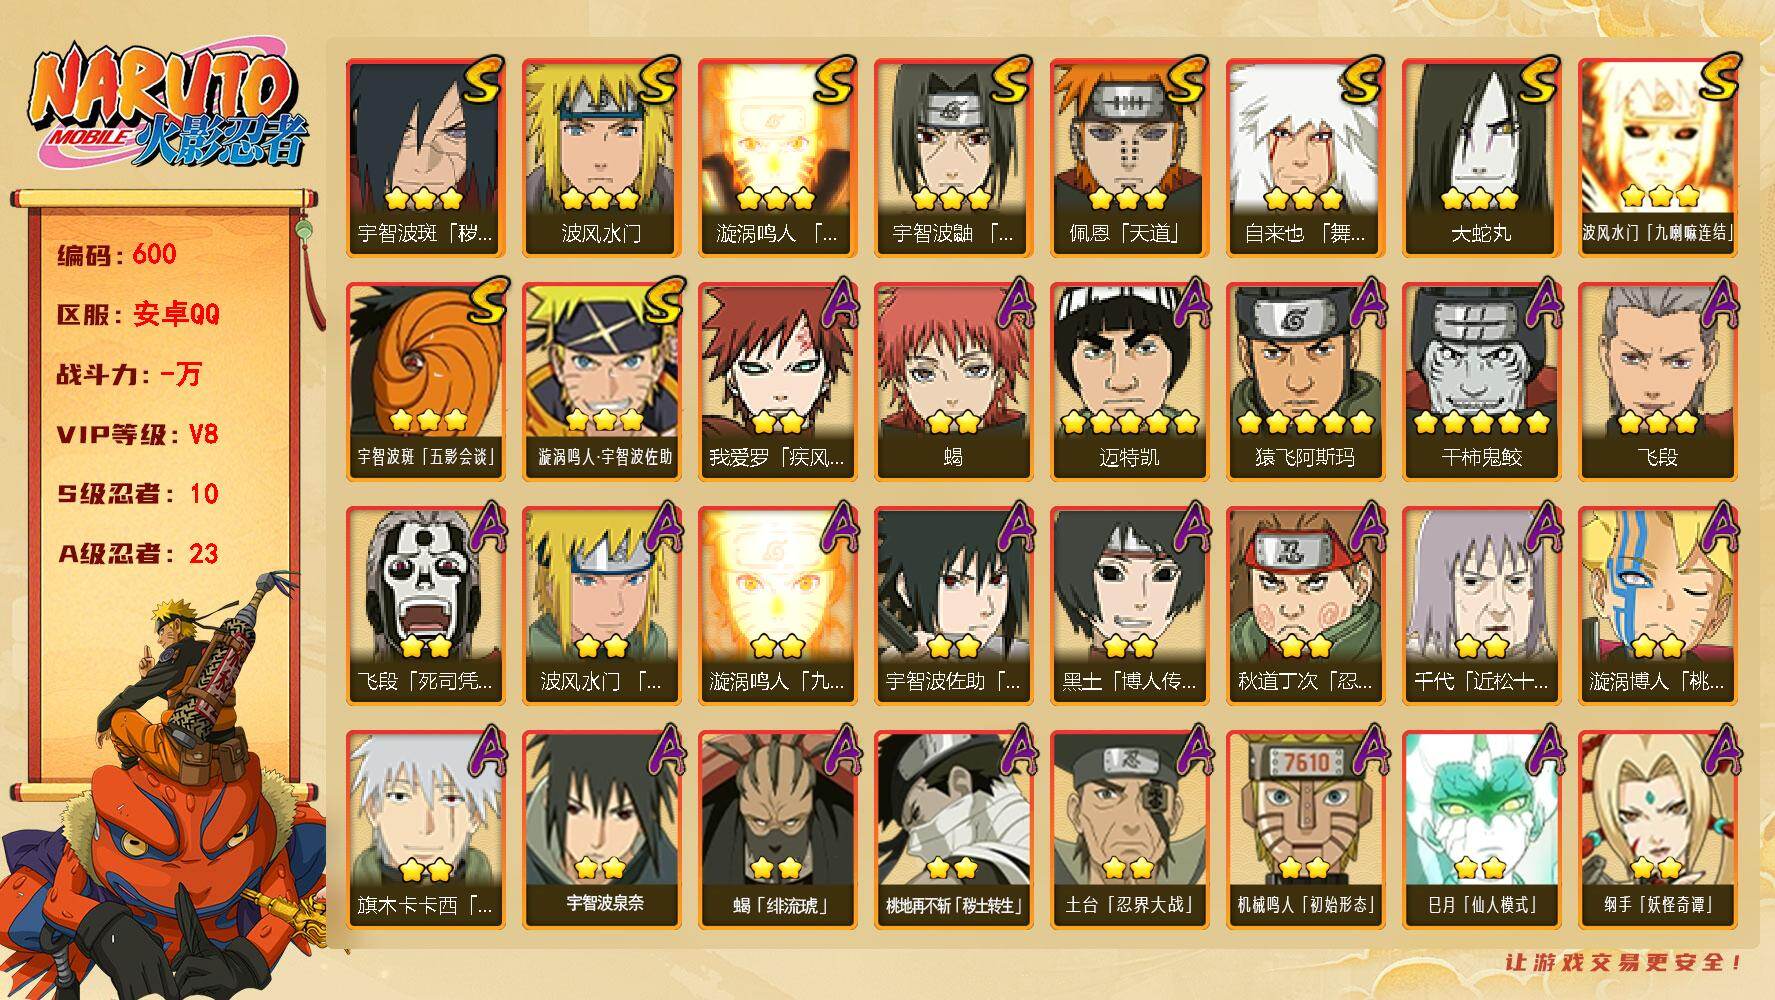The image size is (1775, 1000).
Task: Click the VIP等级: V8 text
Action: (137, 434)
